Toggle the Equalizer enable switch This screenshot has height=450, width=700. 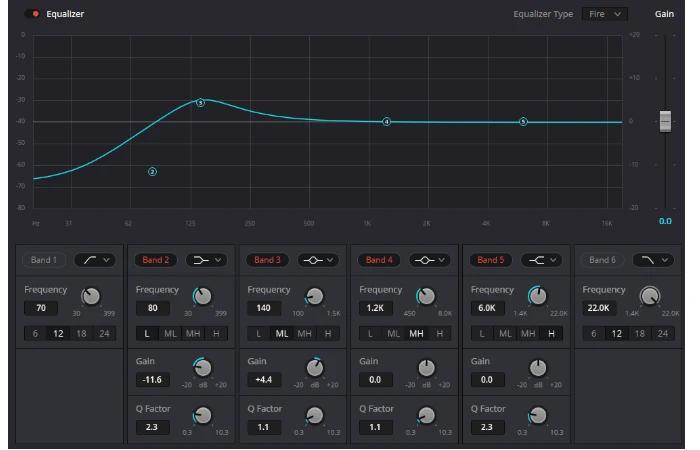tap(32, 14)
